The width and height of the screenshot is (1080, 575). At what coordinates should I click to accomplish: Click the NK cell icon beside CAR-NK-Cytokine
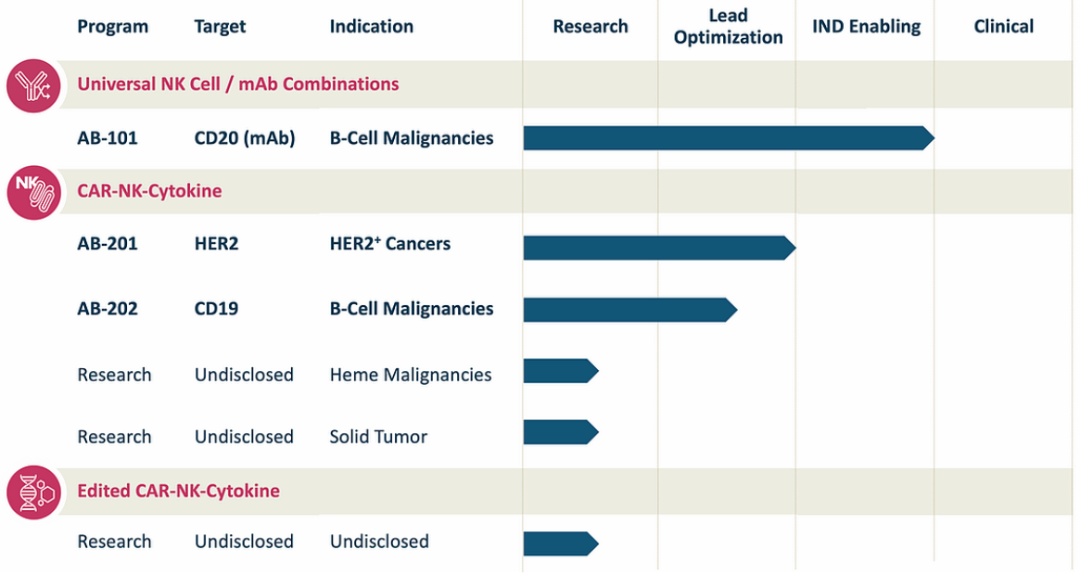point(34,191)
